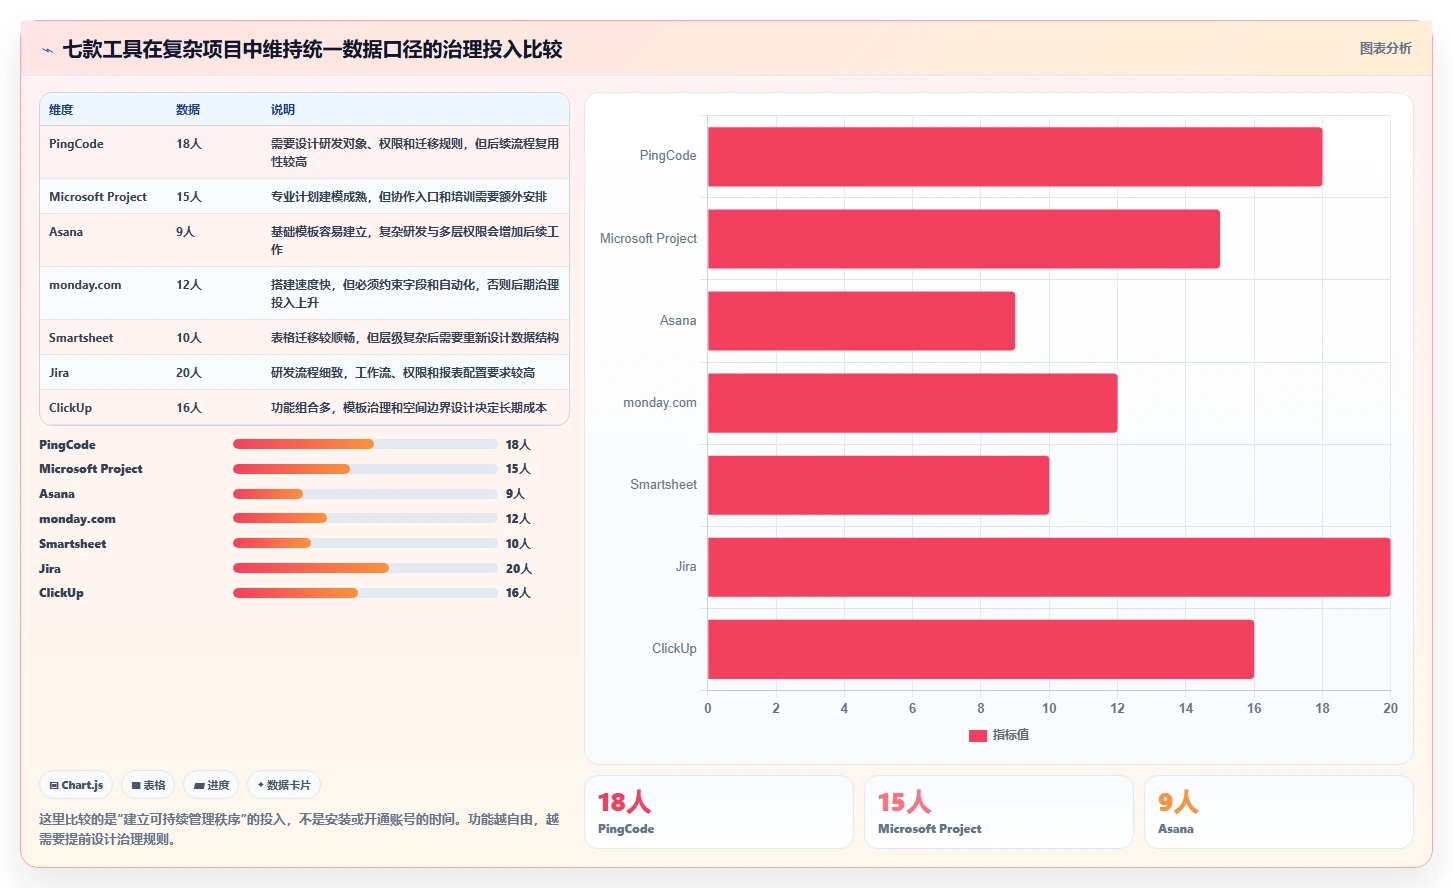Open the 15人 Microsoft Project stat card
The height and width of the screenshot is (888, 1453).
coord(999,812)
